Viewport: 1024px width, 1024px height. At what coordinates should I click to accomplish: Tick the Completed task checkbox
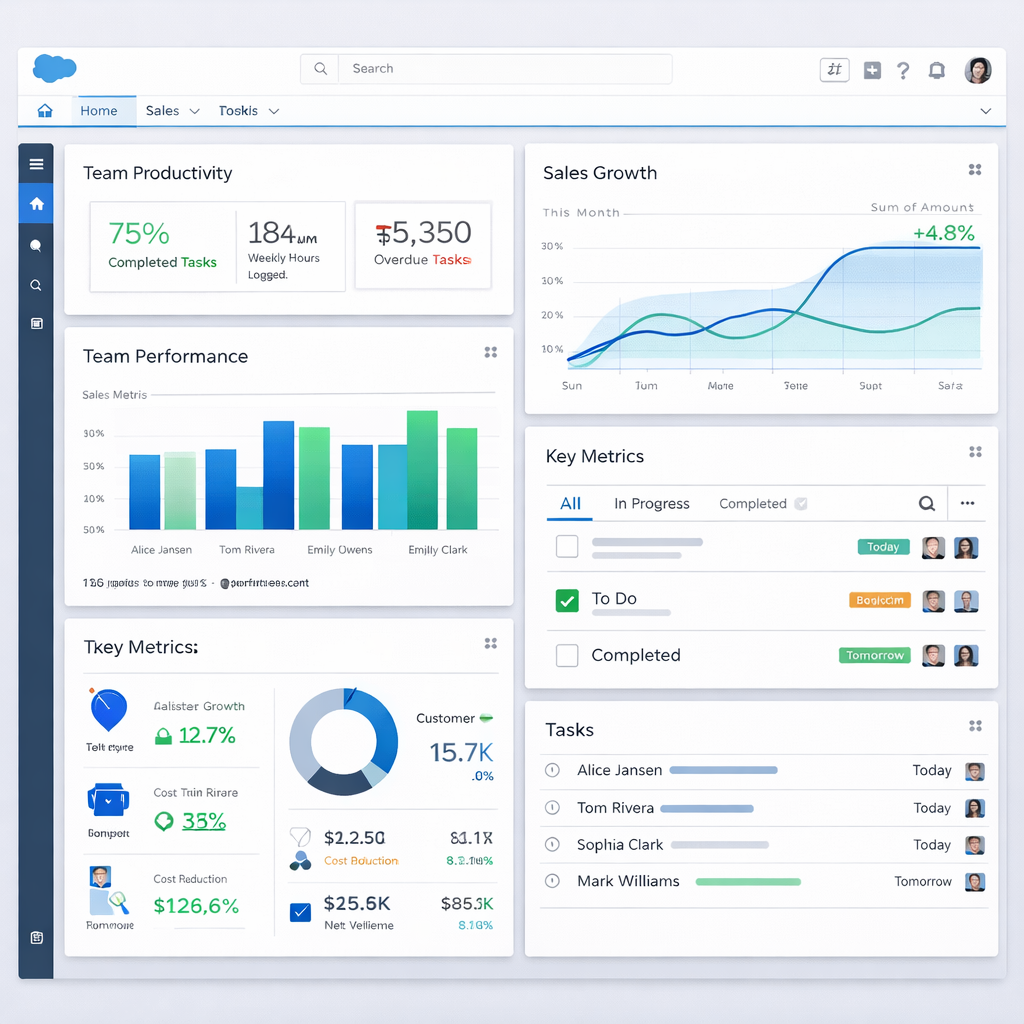(567, 656)
